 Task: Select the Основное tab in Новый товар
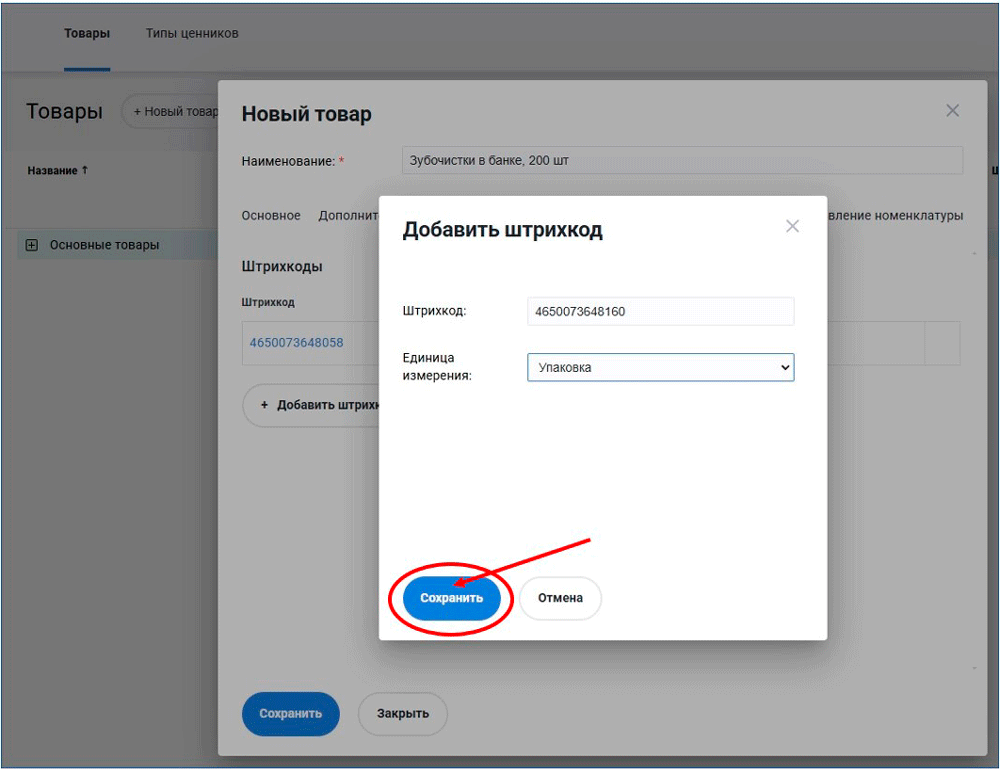point(271,216)
